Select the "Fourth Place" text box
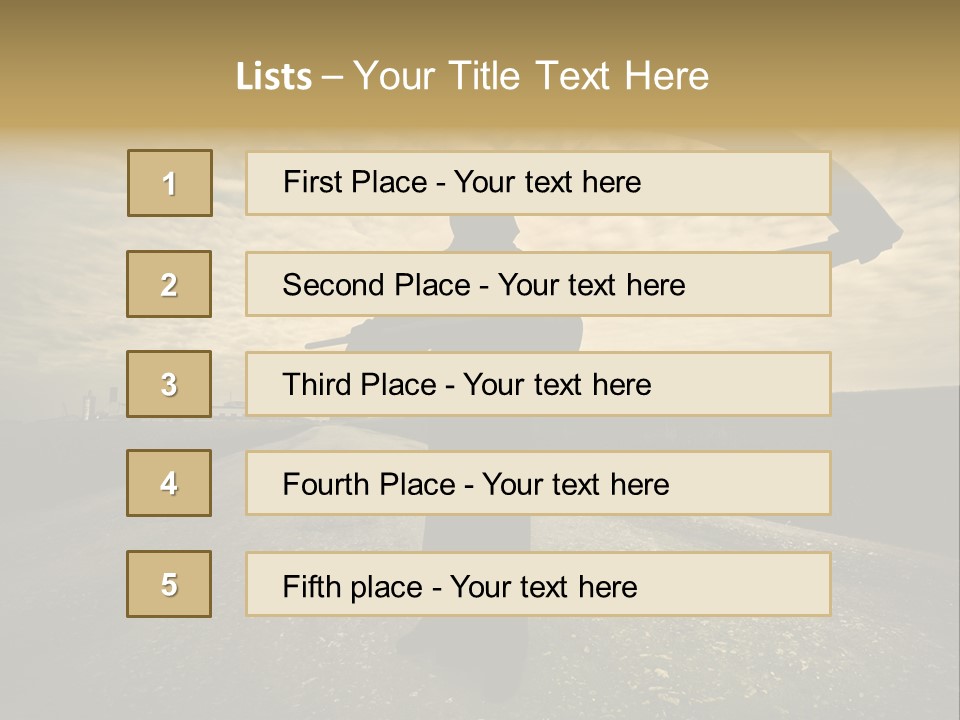 [x=538, y=484]
